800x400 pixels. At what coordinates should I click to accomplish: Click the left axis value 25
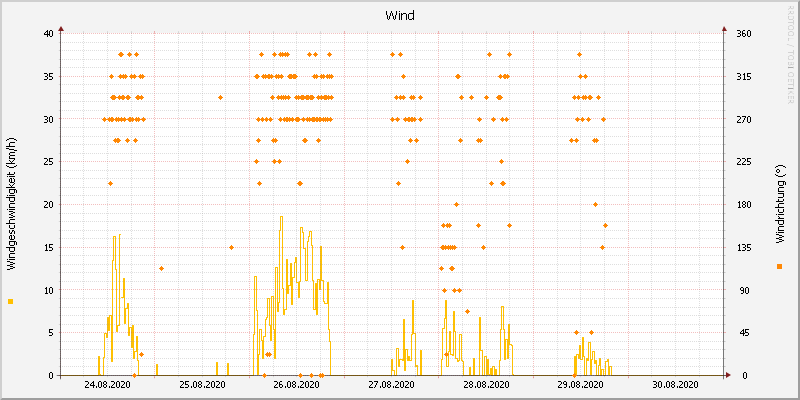(x=48, y=162)
